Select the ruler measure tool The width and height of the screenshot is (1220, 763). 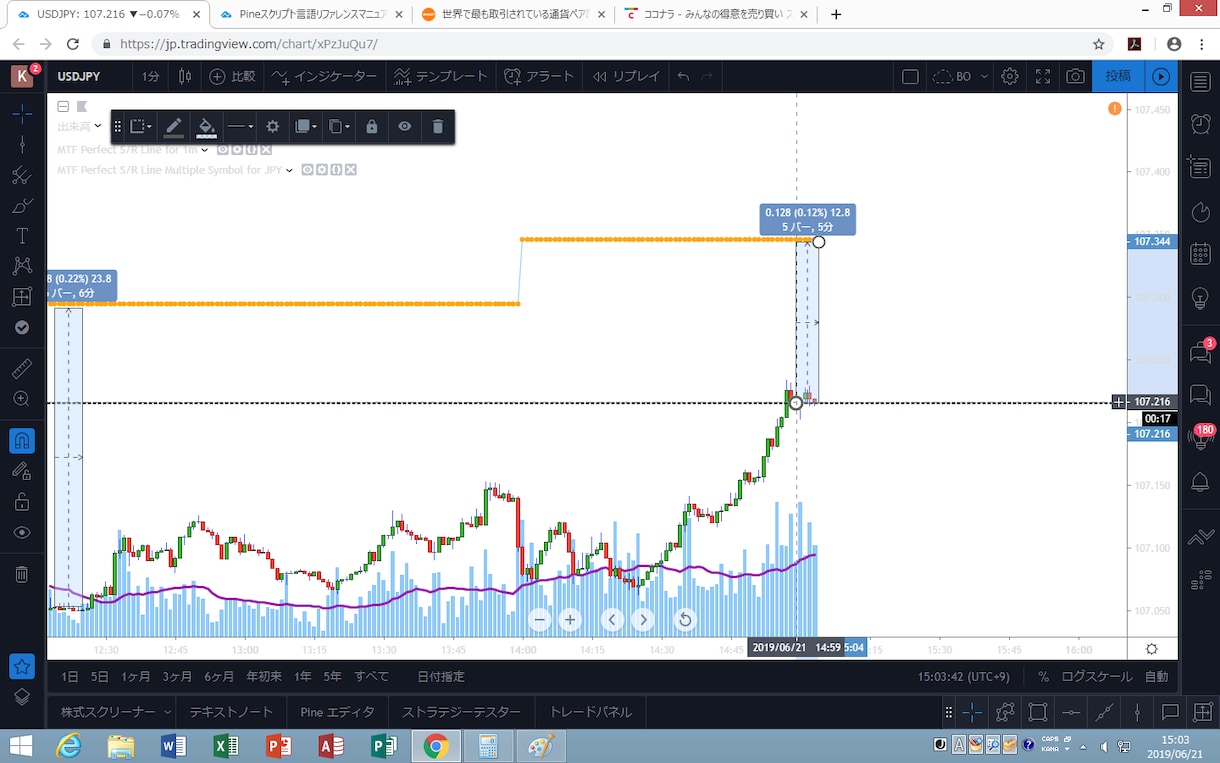click(x=22, y=368)
